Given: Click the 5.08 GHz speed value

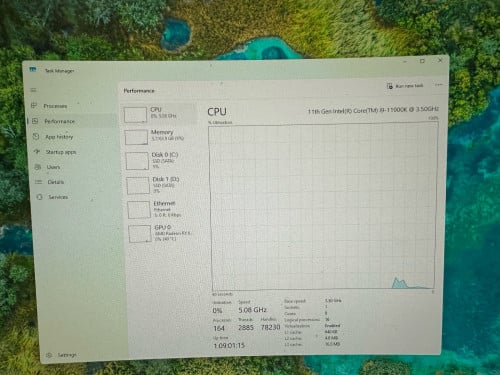Looking at the screenshot, I should coord(252,310).
